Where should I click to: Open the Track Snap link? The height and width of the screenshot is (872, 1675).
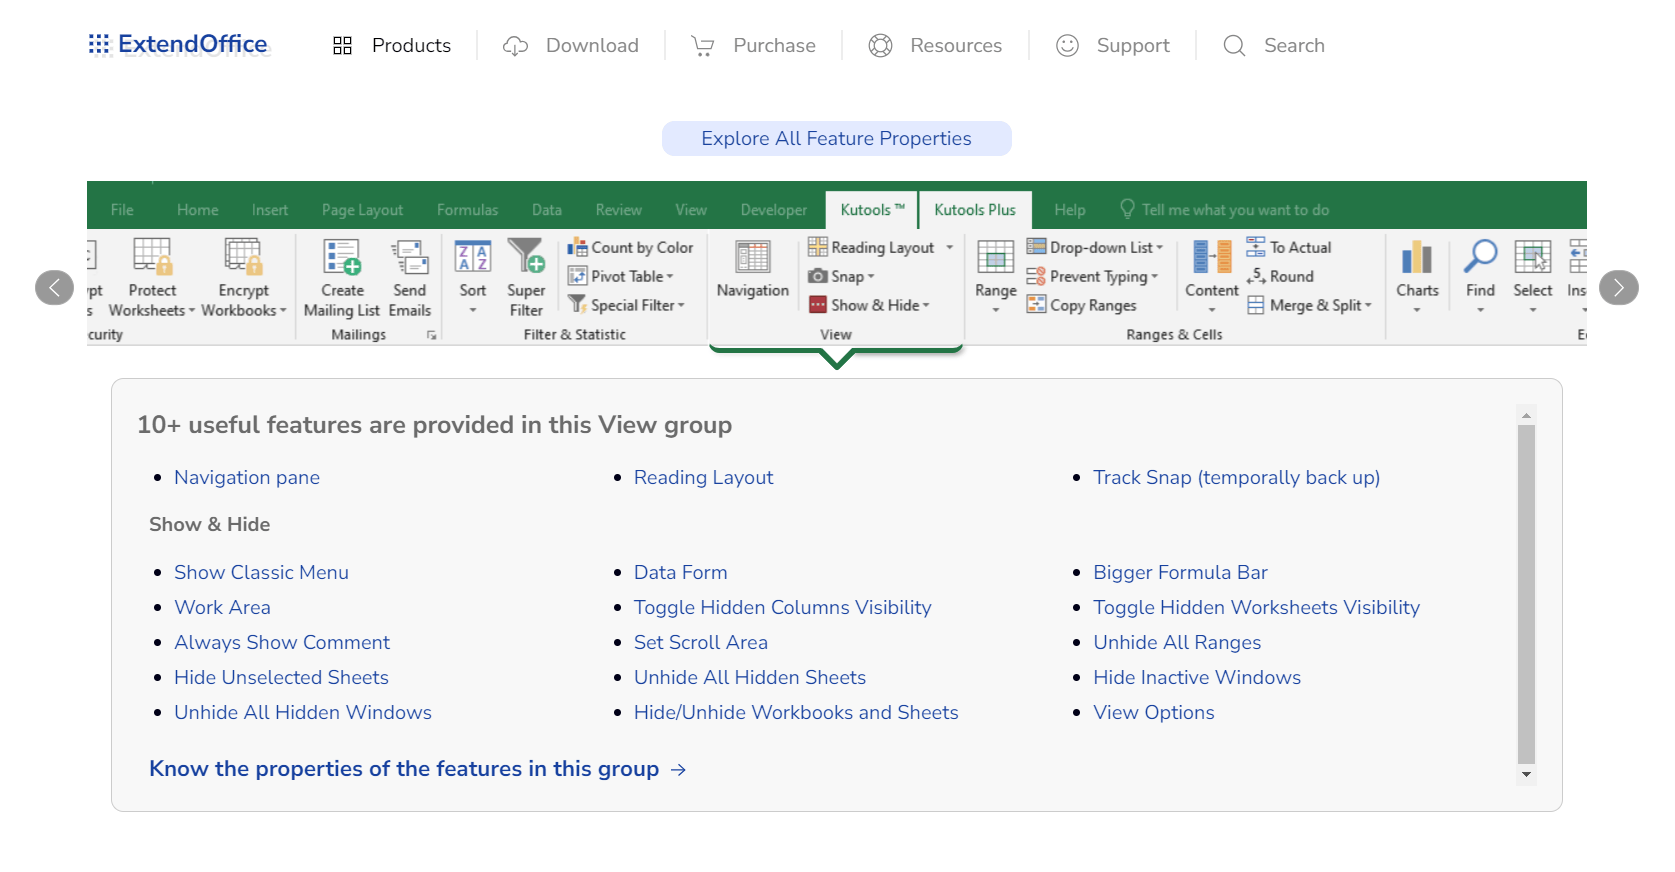(x=1236, y=477)
